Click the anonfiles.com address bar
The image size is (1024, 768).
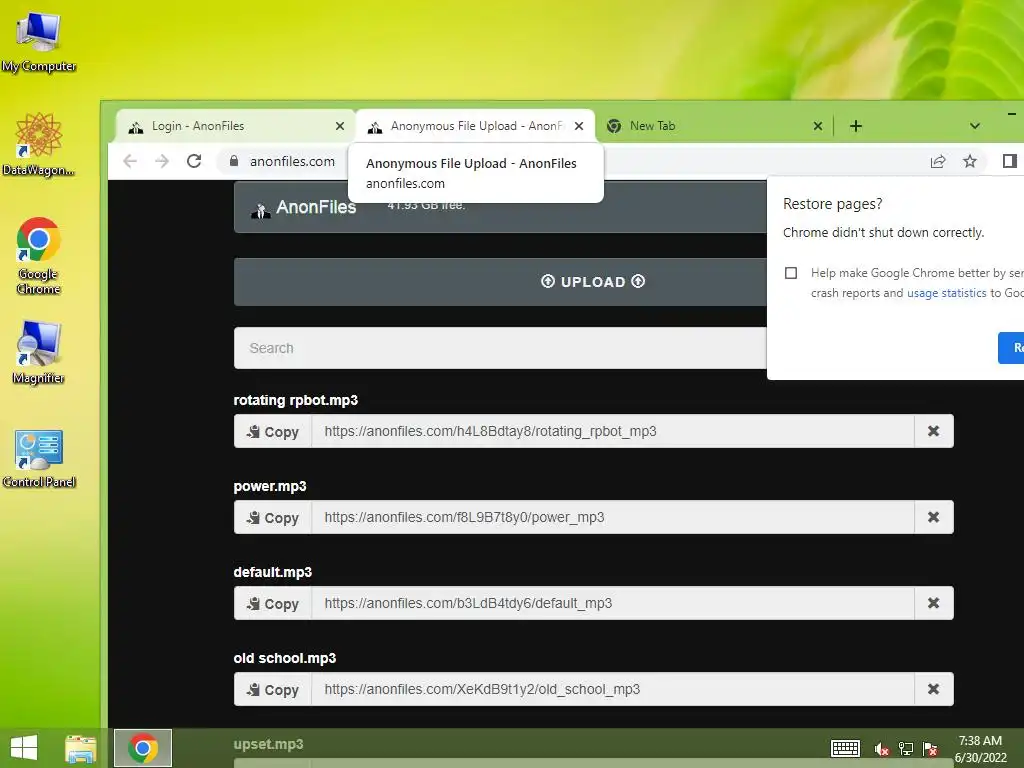point(292,161)
